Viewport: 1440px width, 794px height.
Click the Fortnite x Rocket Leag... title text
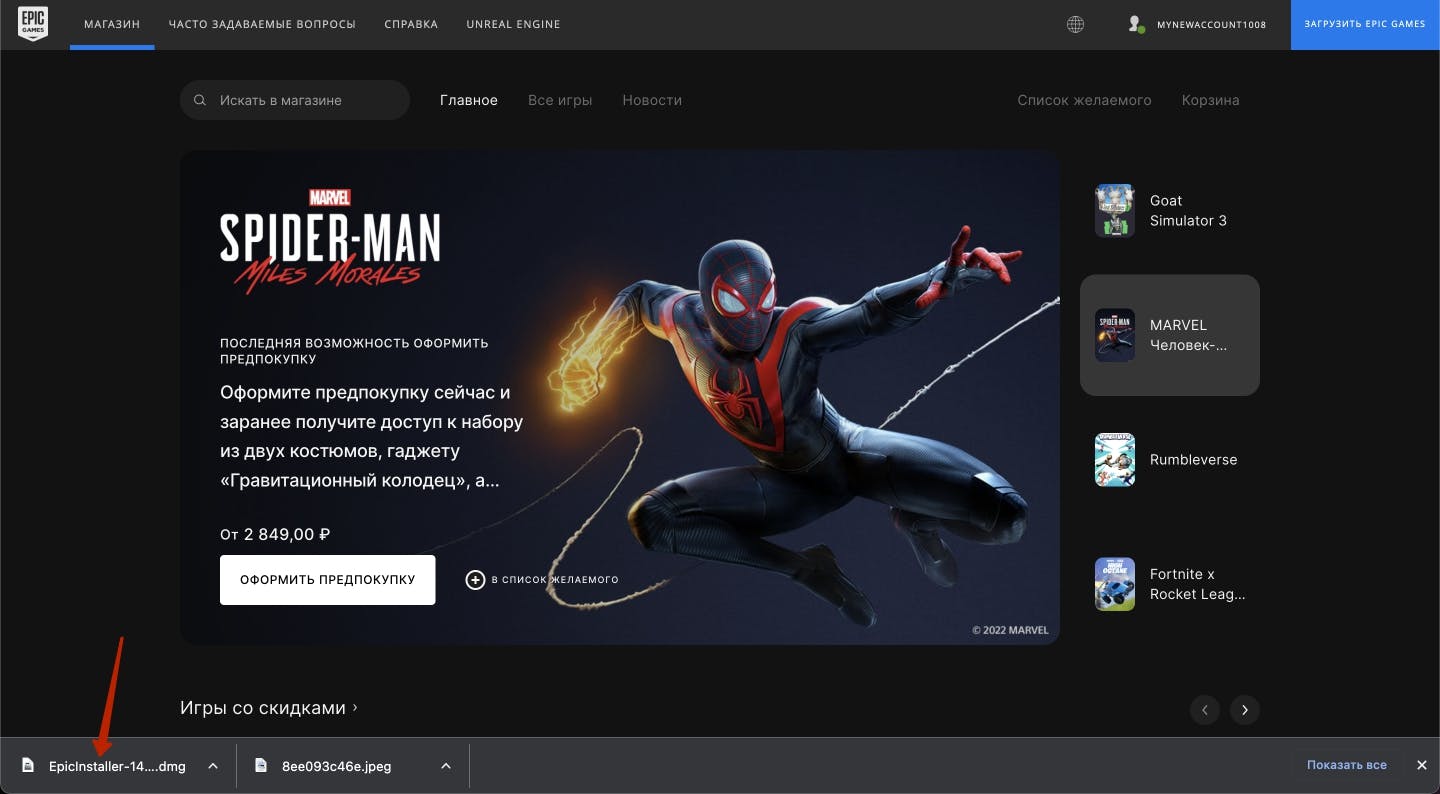coord(1198,584)
